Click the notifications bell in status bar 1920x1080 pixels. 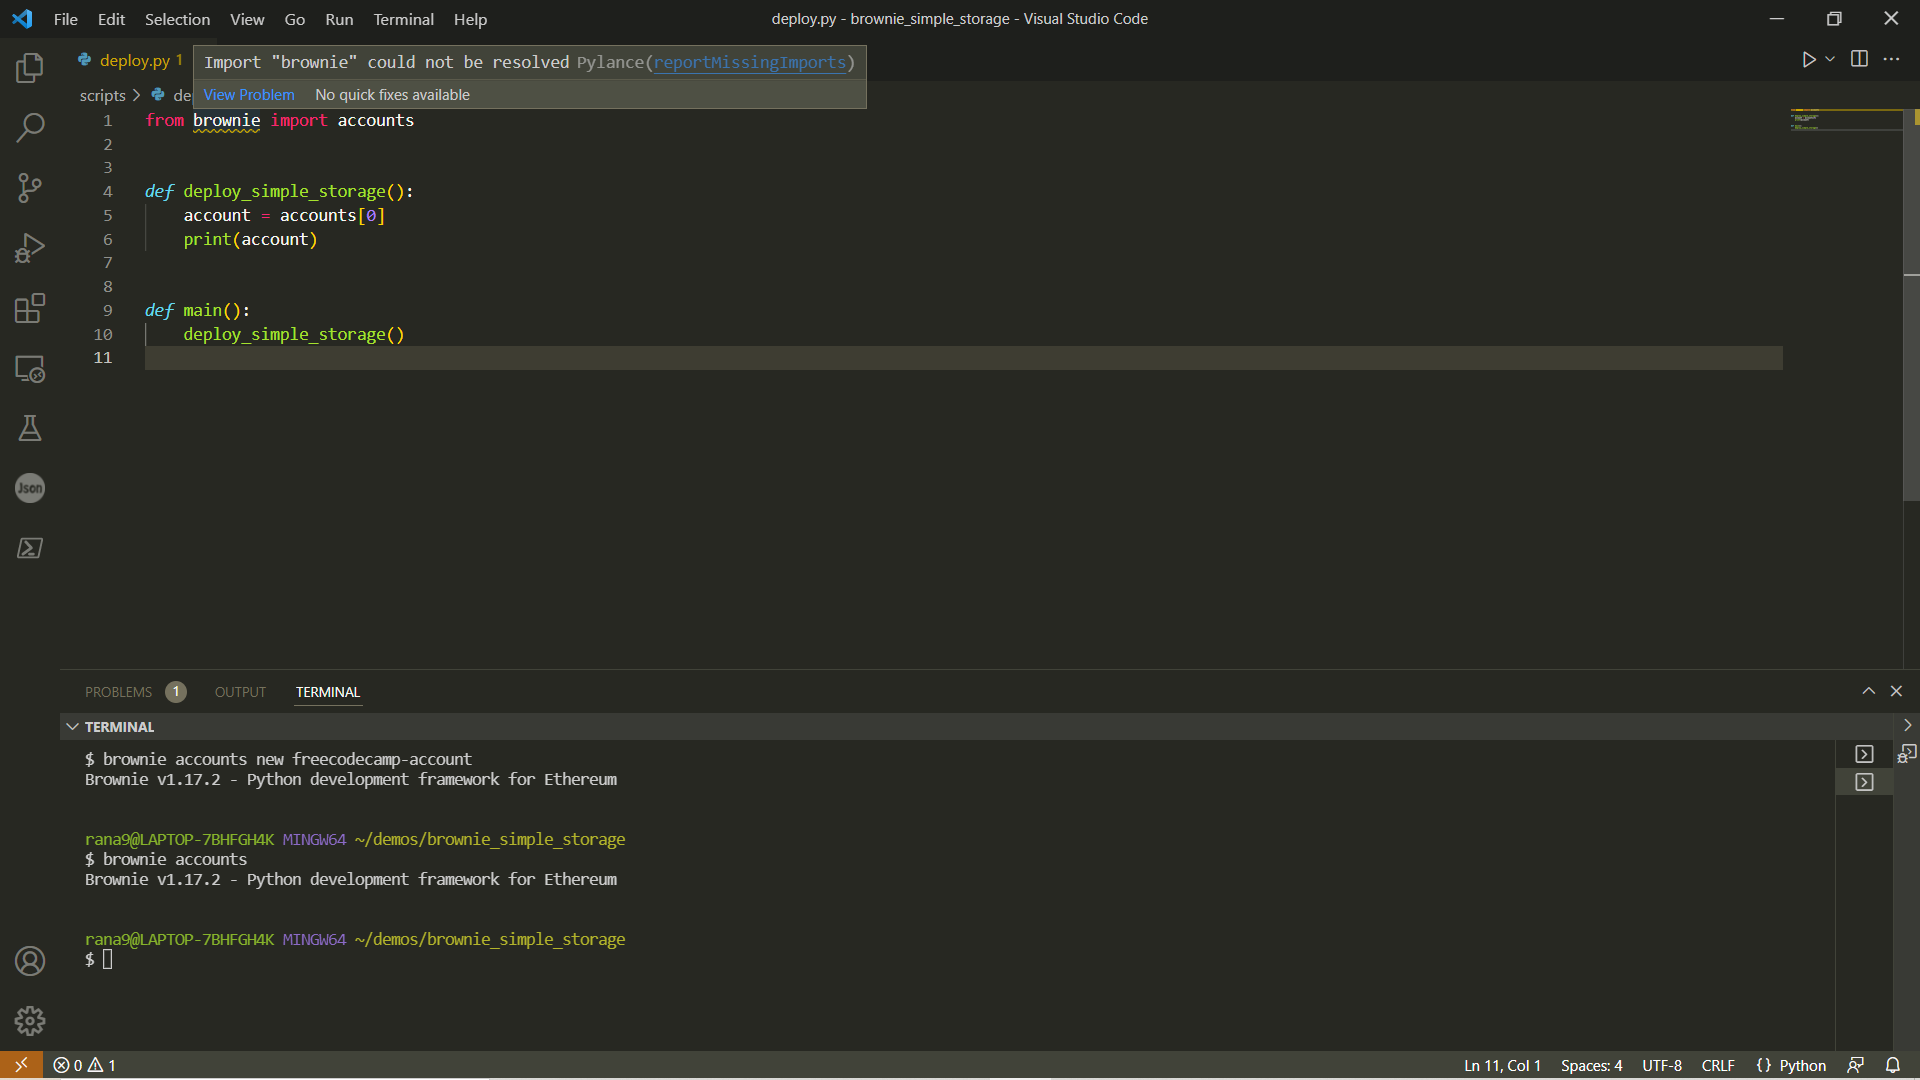[1893, 1065]
